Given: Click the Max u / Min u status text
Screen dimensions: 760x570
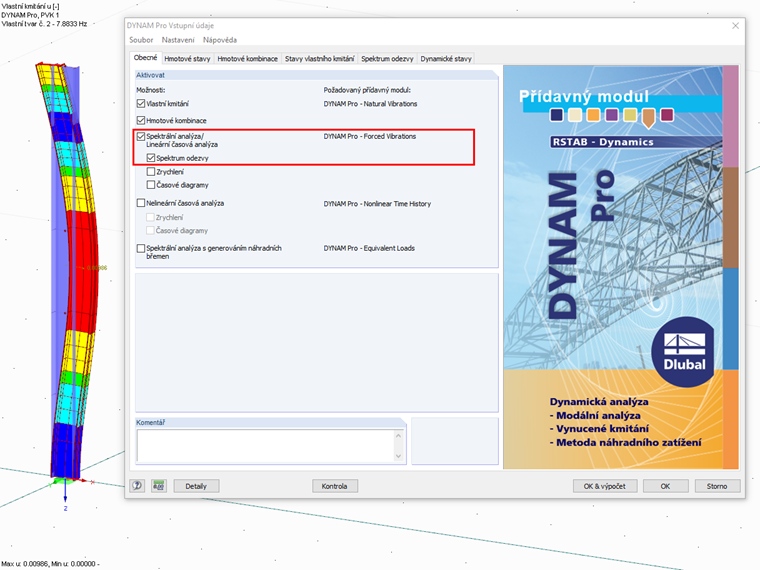Looking at the screenshot, I should tap(50, 564).
